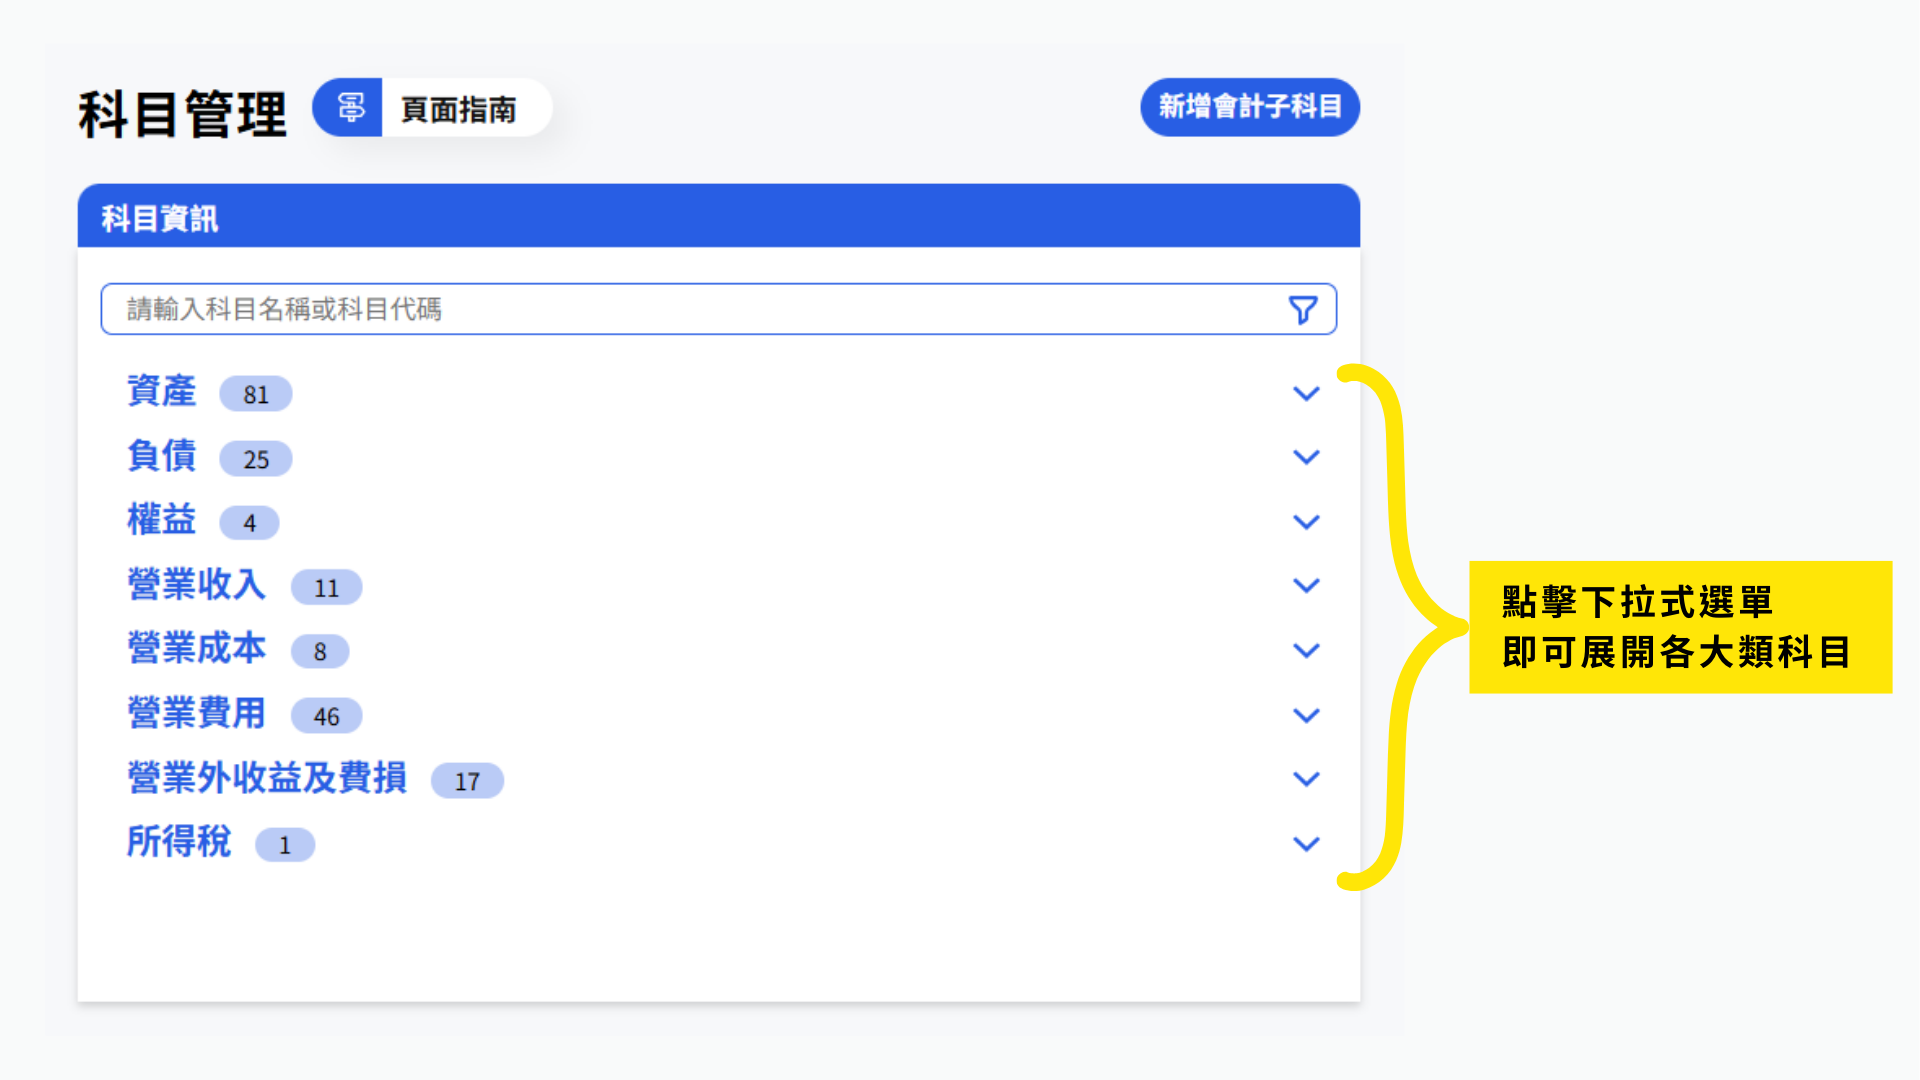Click the 科目資訊 panel header
The width and height of the screenshot is (1920, 1080).
point(718,217)
